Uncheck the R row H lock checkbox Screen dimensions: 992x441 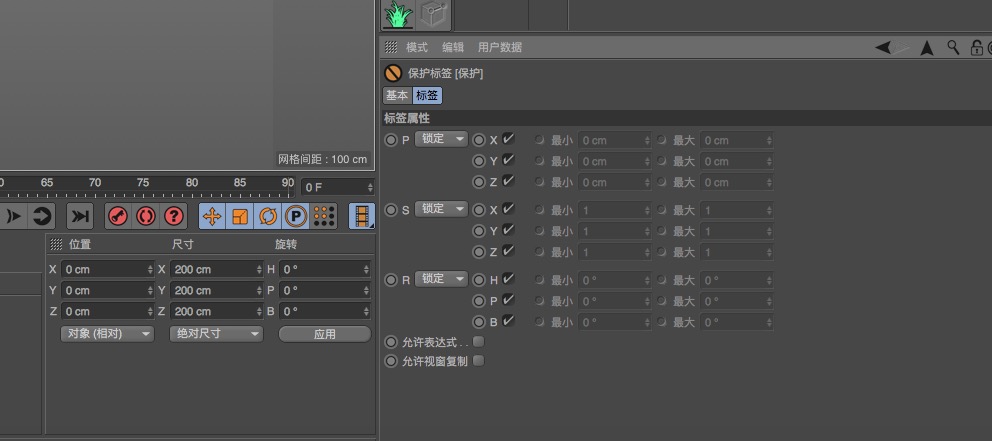[x=508, y=278]
